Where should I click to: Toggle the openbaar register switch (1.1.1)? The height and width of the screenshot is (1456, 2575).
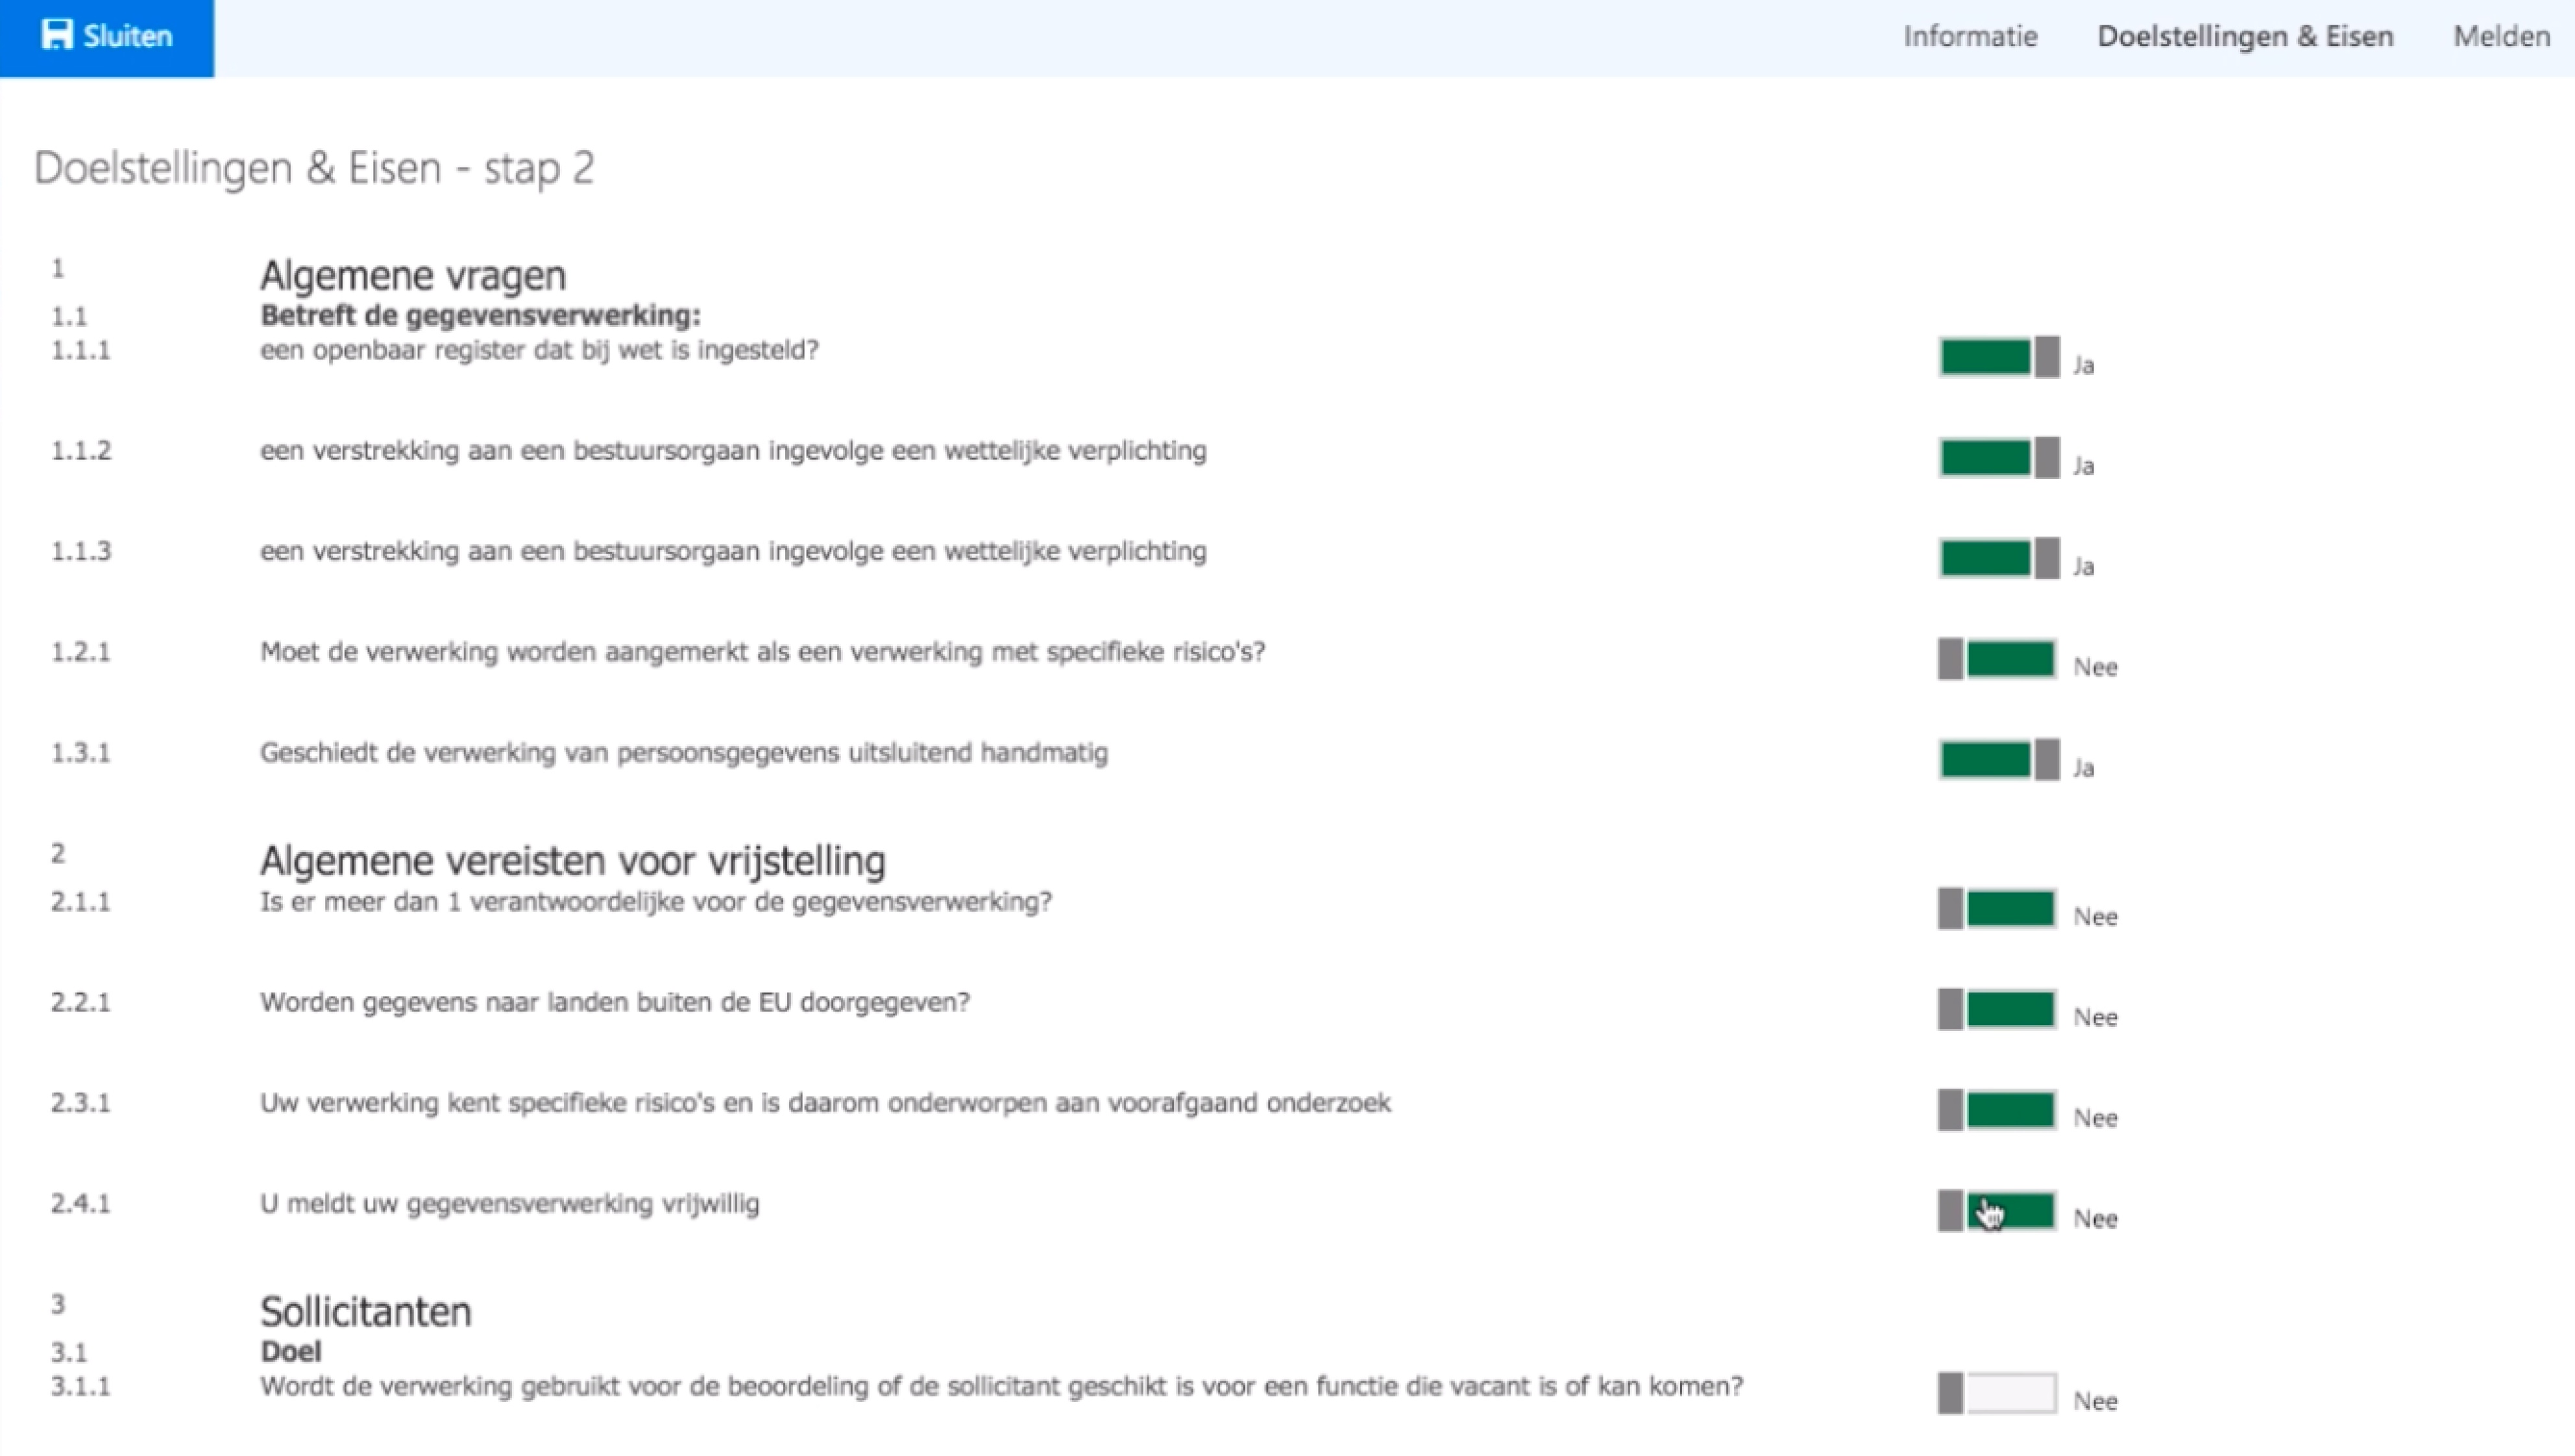[x=1999, y=357]
